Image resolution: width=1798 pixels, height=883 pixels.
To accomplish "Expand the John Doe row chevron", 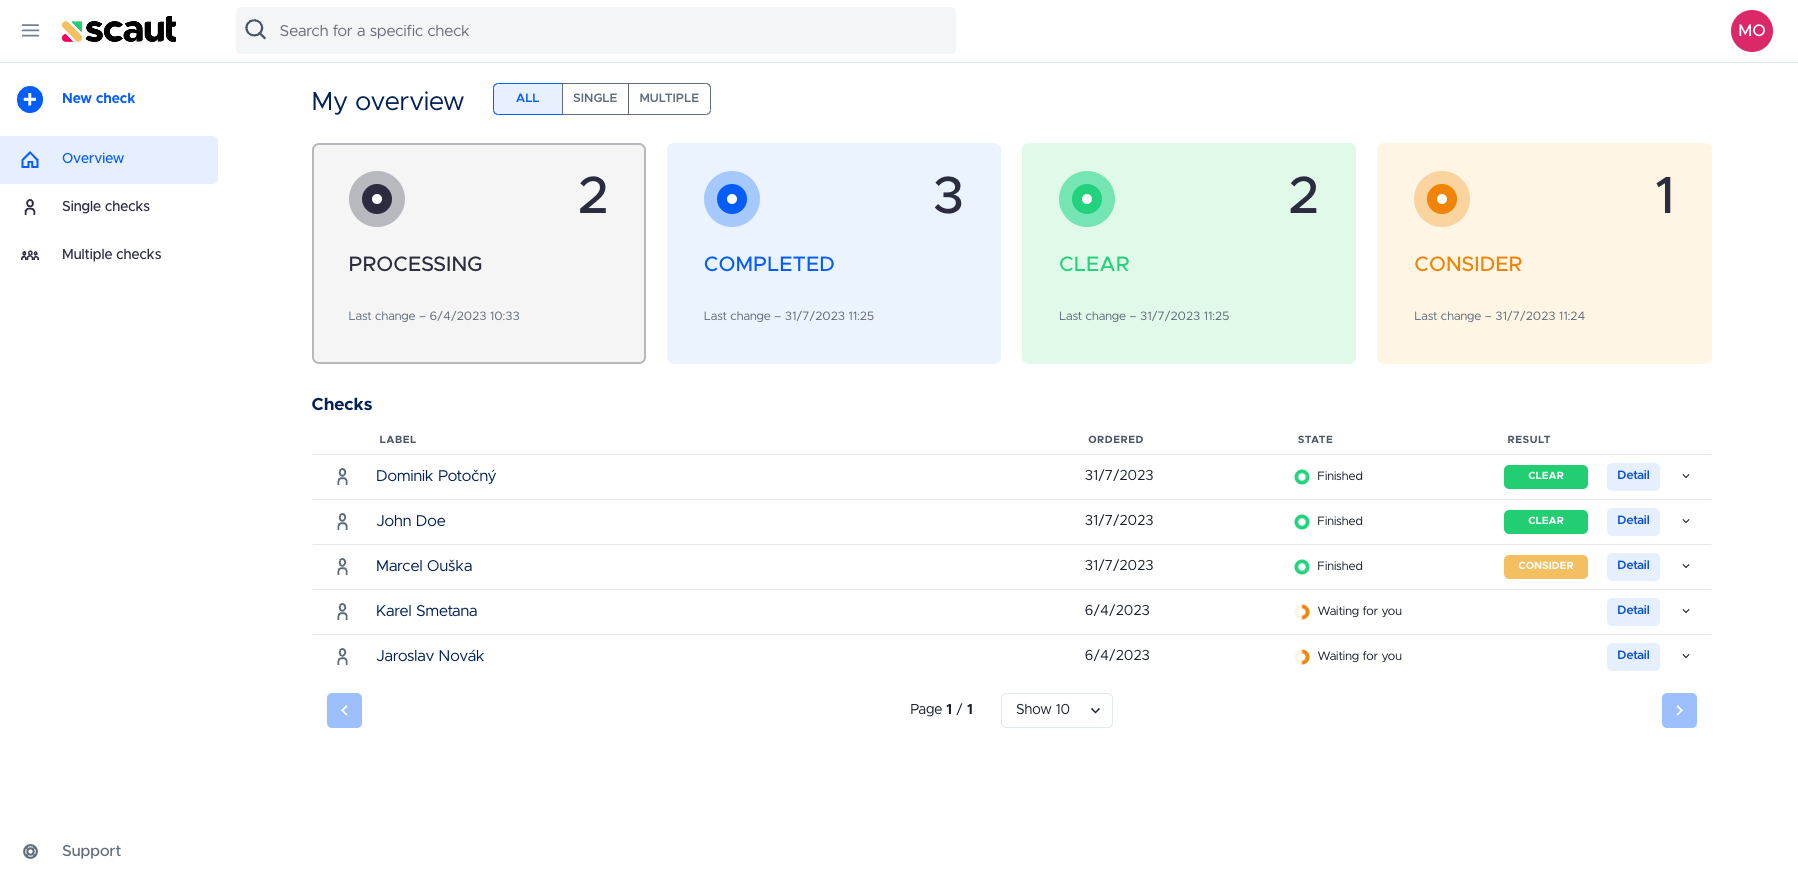I will tap(1686, 521).
